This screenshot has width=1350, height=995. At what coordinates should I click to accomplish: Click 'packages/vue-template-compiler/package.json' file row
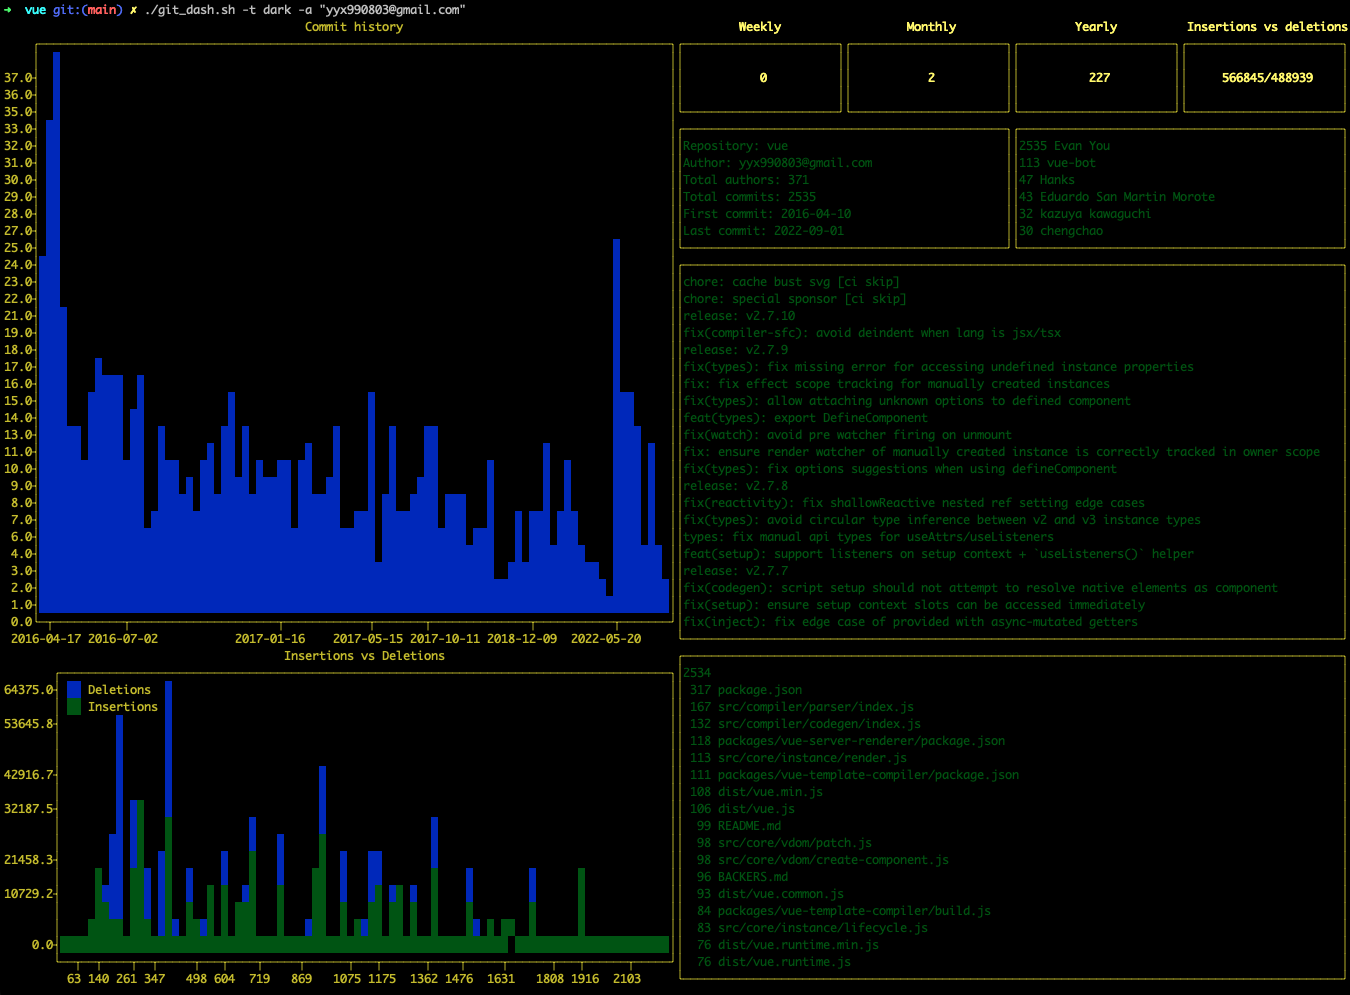(854, 775)
